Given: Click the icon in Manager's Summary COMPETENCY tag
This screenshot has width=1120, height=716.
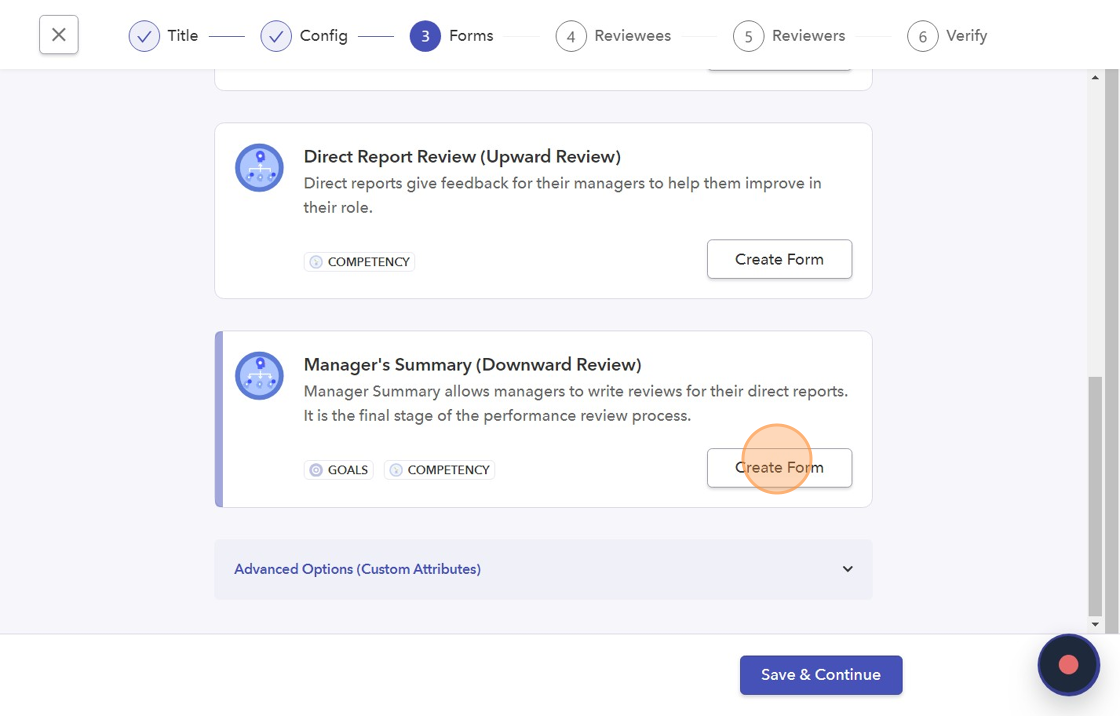Looking at the screenshot, I should 396,469.
